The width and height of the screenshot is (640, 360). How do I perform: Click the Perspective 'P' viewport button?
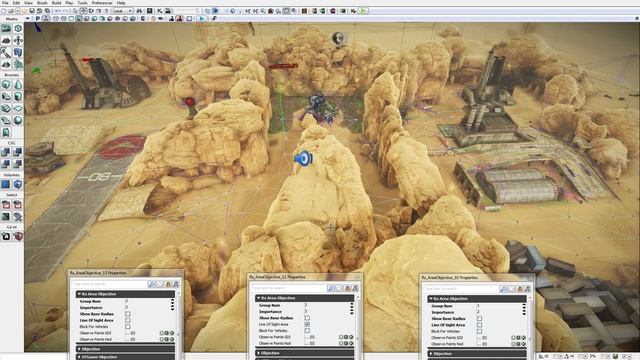pos(38,18)
